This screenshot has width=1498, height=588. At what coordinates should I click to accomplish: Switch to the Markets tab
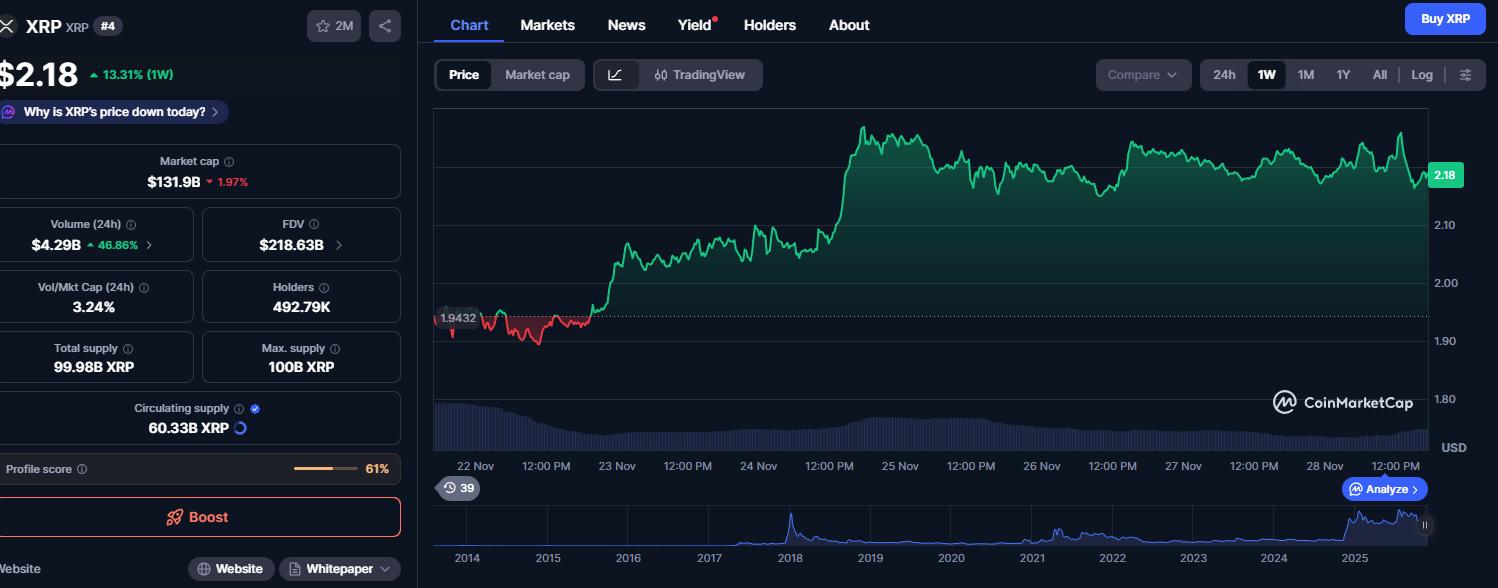coord(547,24)
